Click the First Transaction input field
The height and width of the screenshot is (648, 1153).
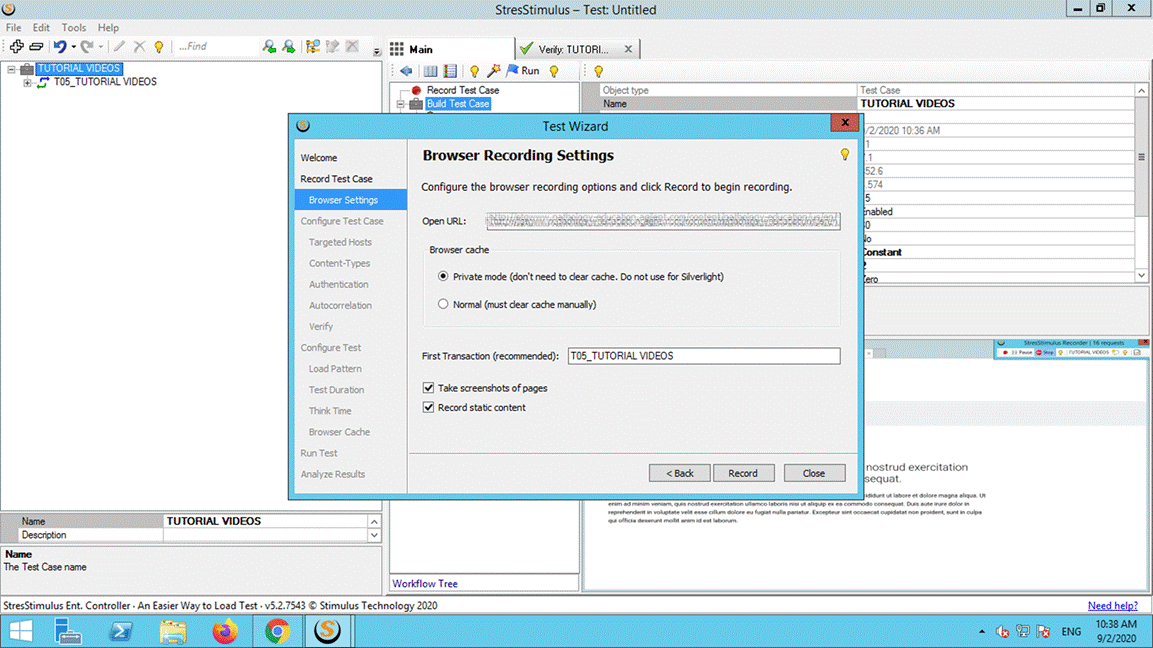704,356
